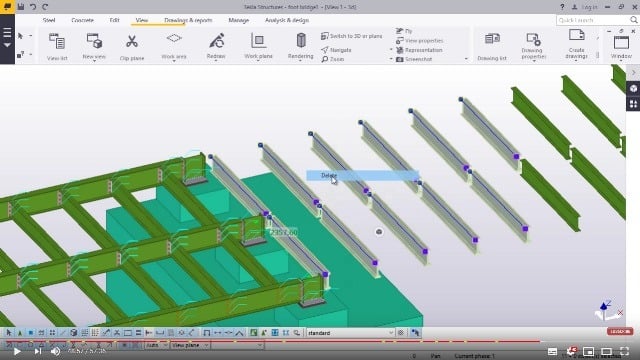Toggle YouTube miniplayer mode
Screen dimensions: 640x360
588,351
